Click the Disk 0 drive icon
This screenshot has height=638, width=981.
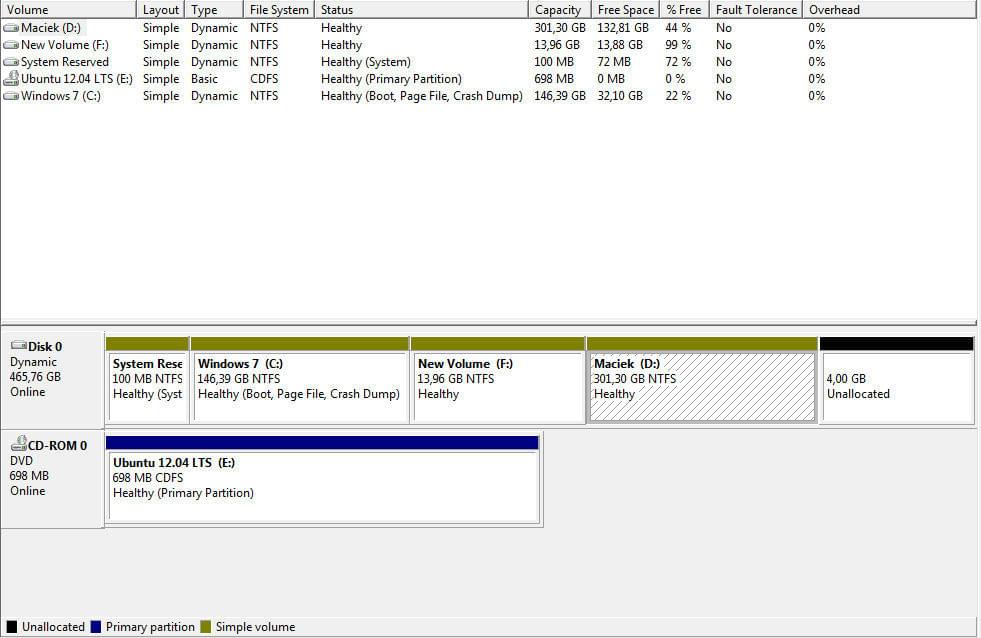point(19,346)
